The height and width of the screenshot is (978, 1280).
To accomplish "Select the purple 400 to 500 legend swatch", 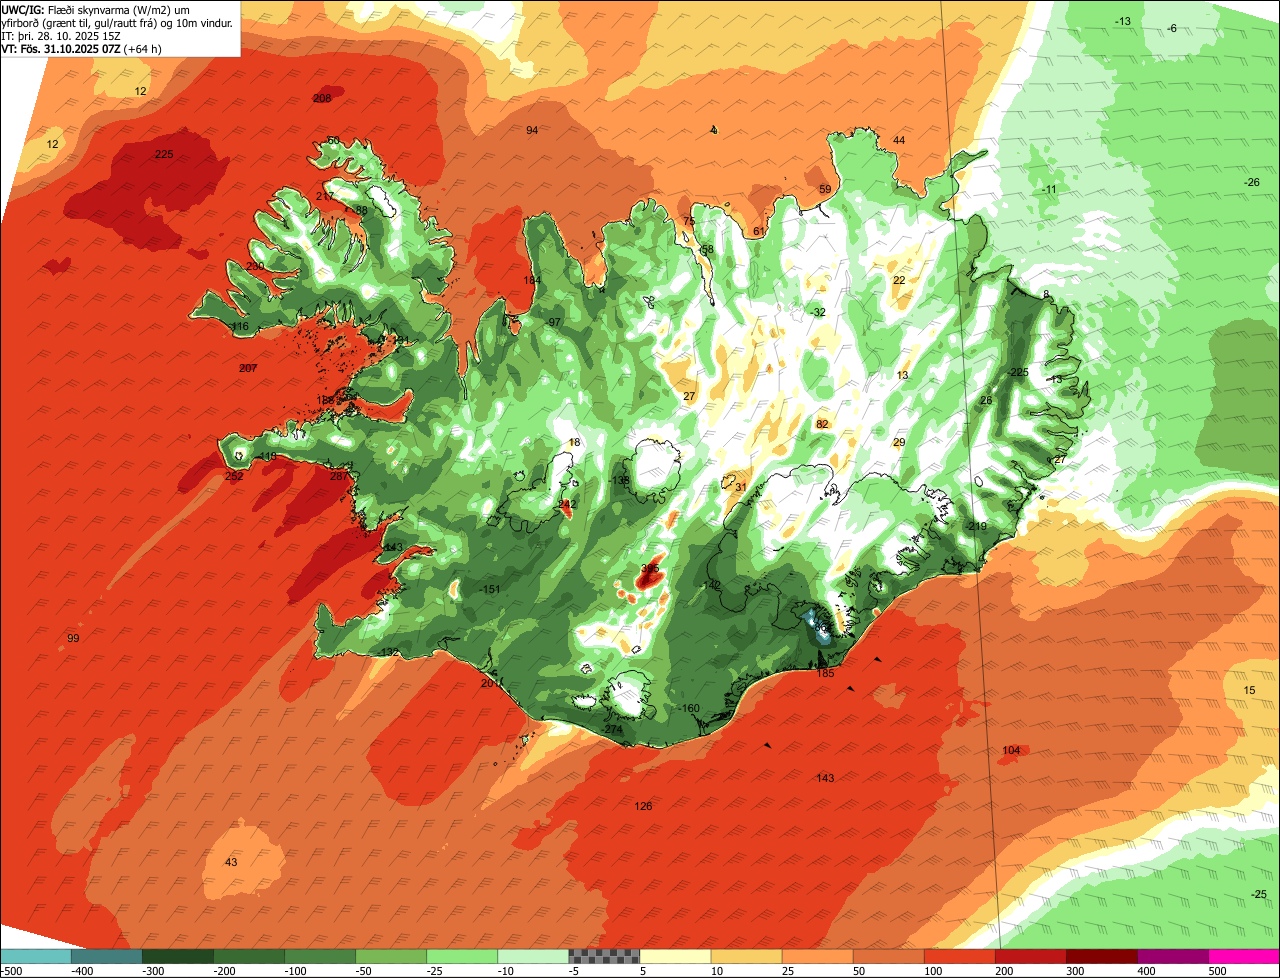I will click(x=1173, y=957).
